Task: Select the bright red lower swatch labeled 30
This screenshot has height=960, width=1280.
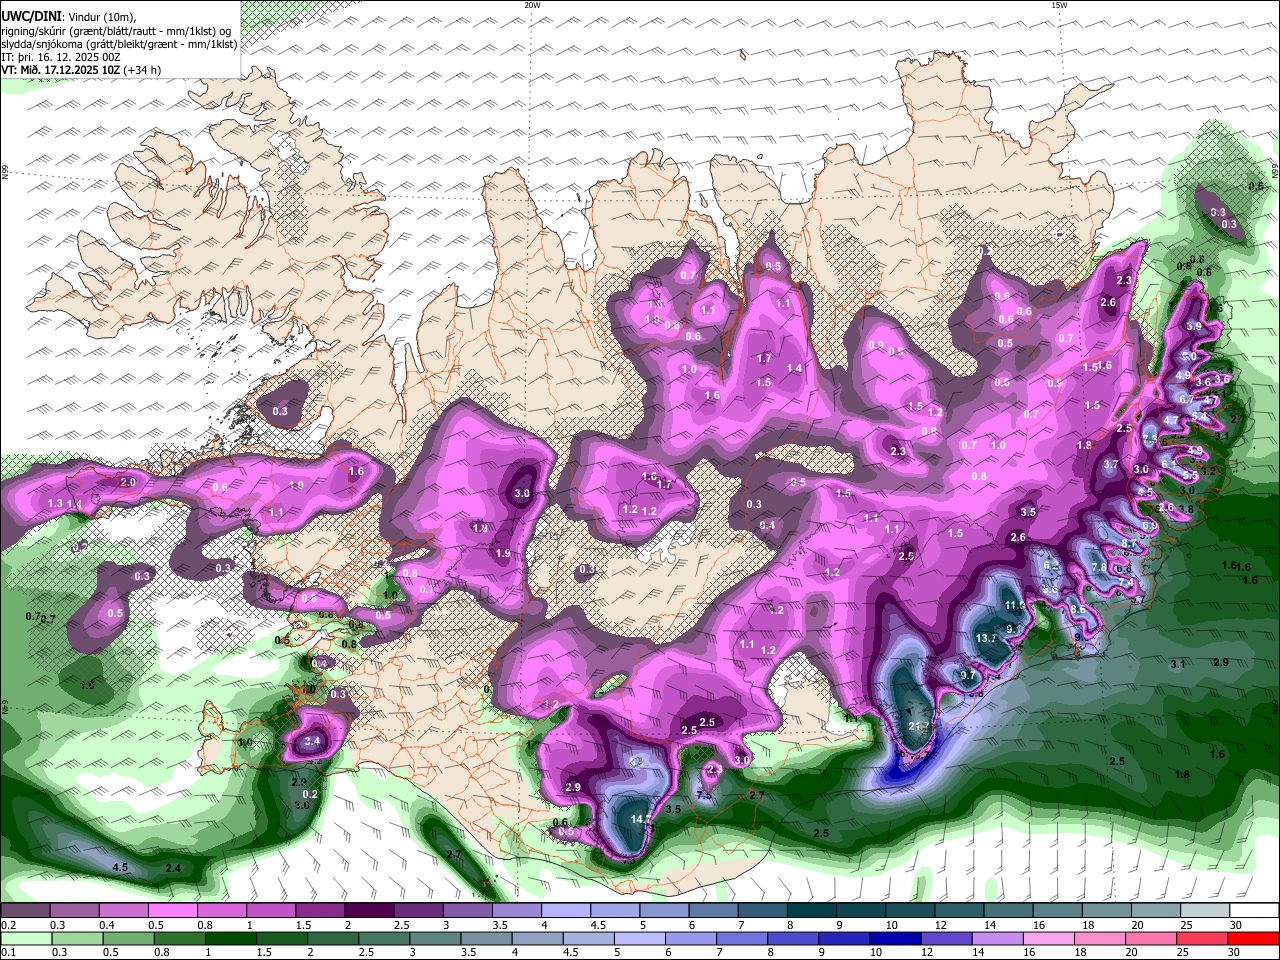Action: [x=1254, y=939]
